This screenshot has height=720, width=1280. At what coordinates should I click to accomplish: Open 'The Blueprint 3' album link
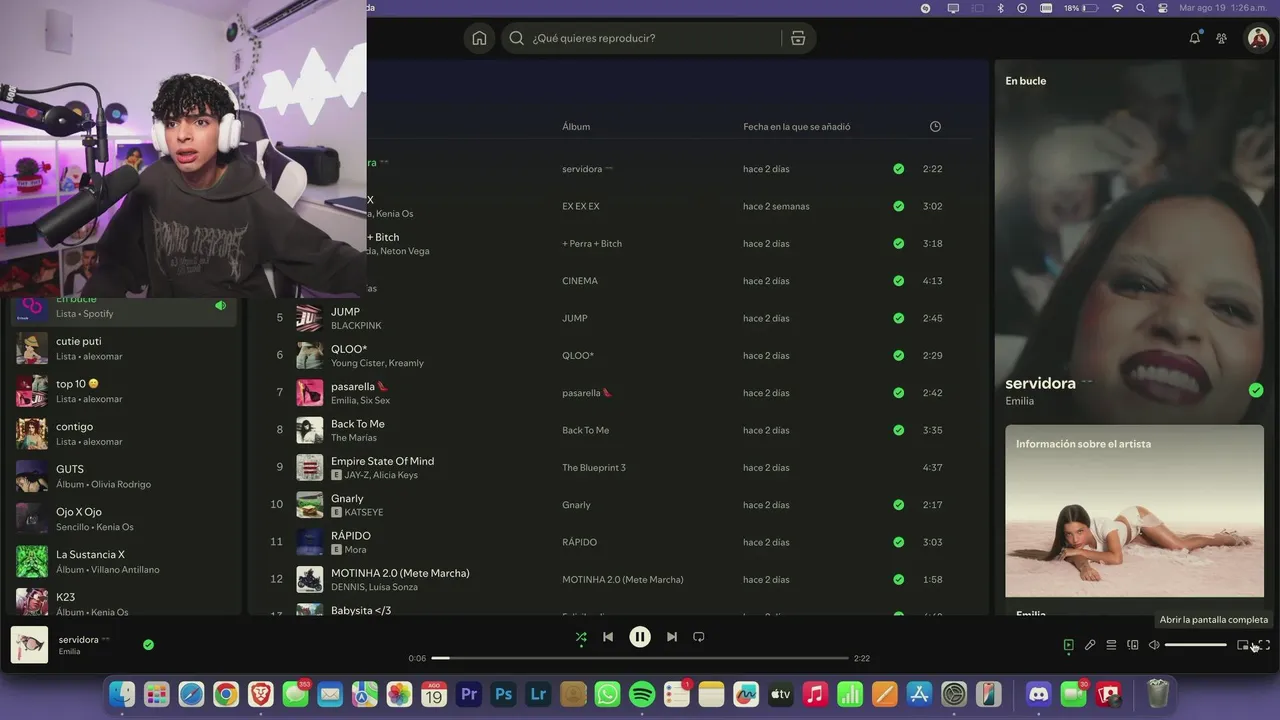pyautogui.click(x=594, y=468)
